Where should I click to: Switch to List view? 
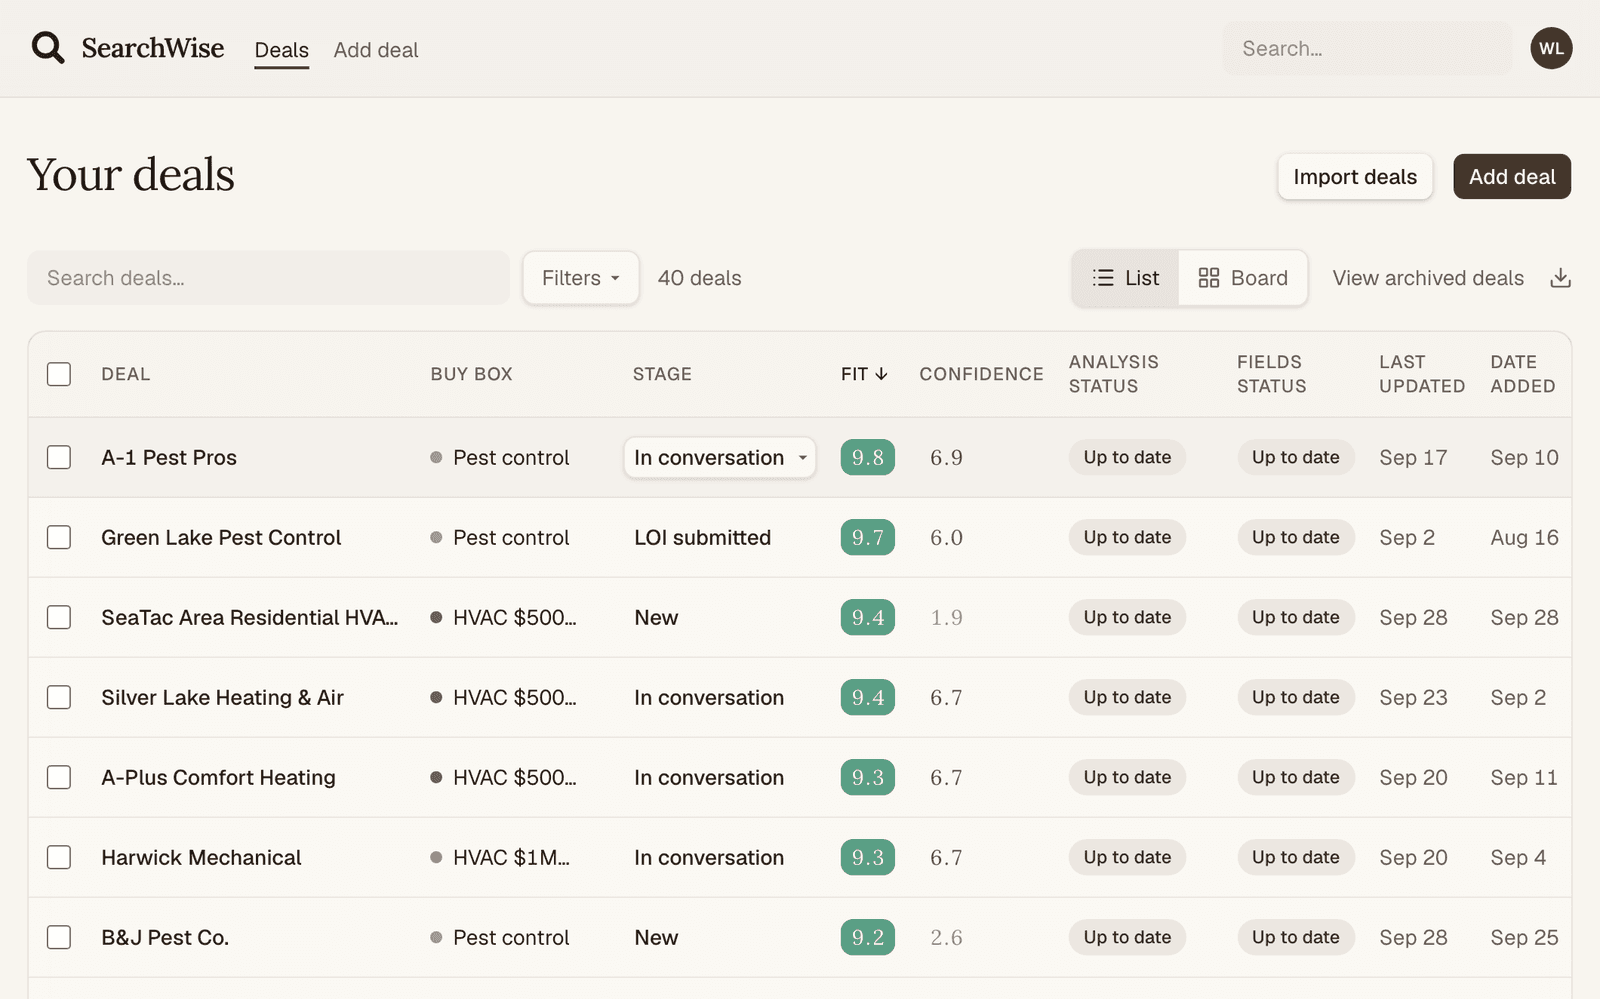pos(1126,278)
